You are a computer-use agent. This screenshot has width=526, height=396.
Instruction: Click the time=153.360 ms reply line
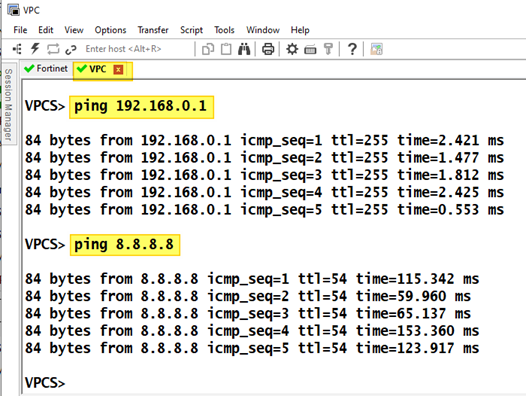click(252, 331)
